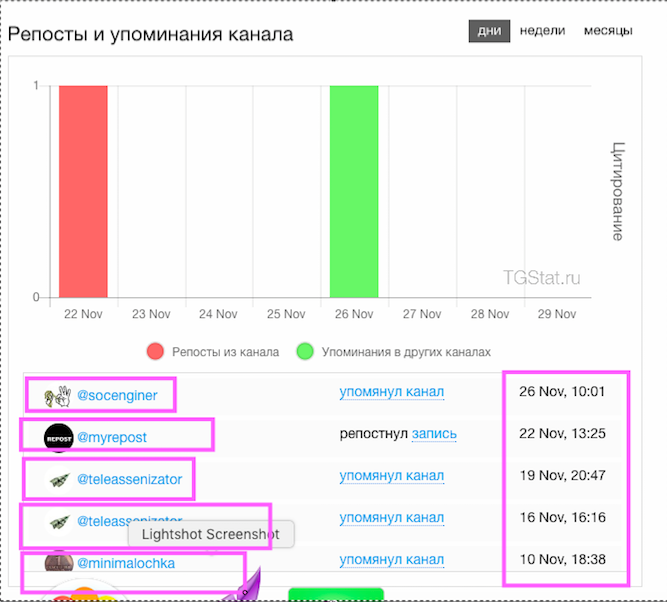The image size is (667, 602).
Task: Toggle the red 'Репосты из канала' legend series
Action: click(155, 352)
